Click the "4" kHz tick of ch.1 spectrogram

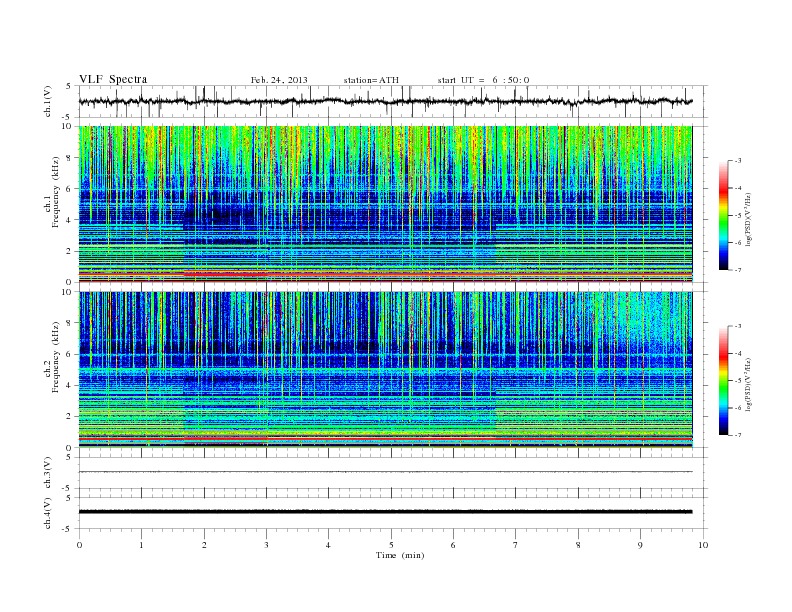[x=70, y=220]
